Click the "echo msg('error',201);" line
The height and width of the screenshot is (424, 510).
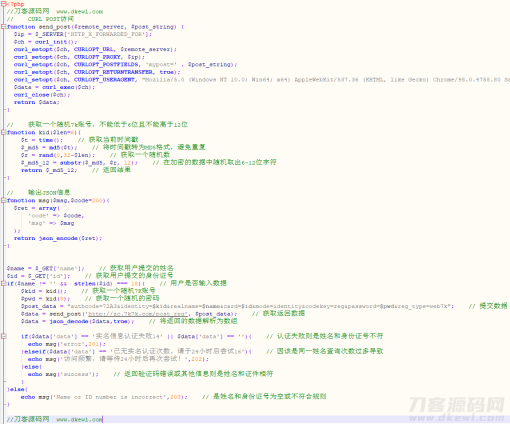pyautogui.click(x=67, y=344)
